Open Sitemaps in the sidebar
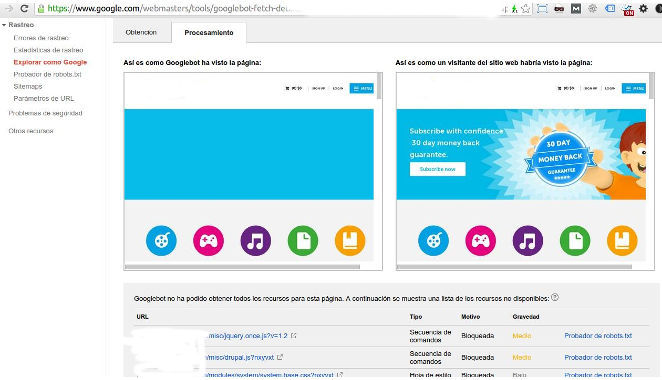The height and width of the screenshot is (380, 662). [x=28, y=87]
